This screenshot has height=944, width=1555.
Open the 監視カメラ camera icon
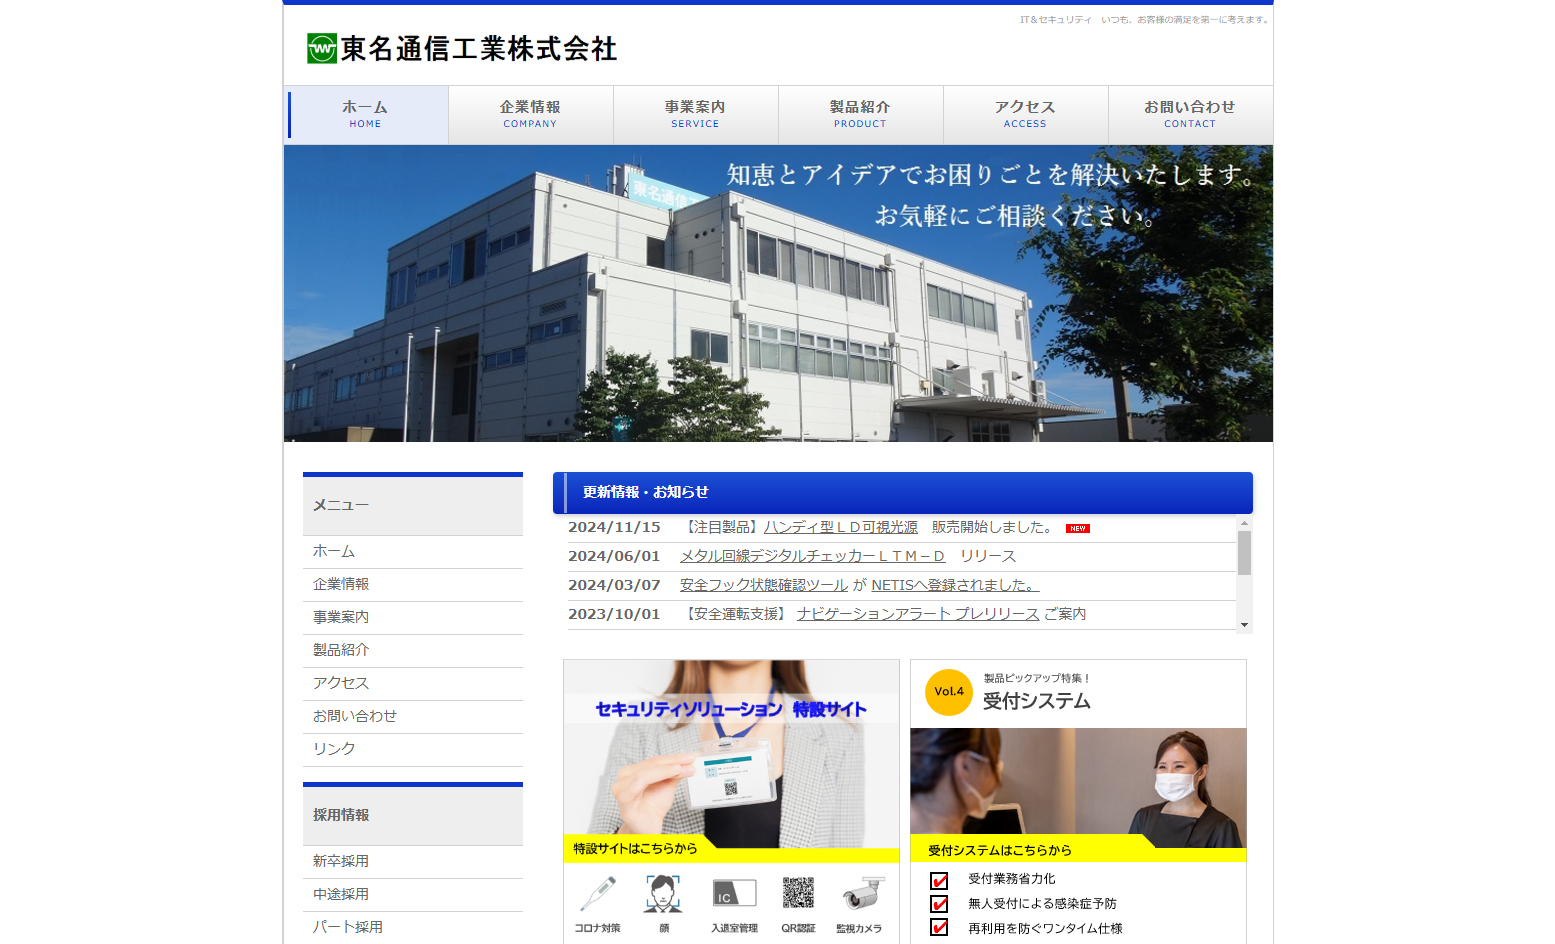862,894
